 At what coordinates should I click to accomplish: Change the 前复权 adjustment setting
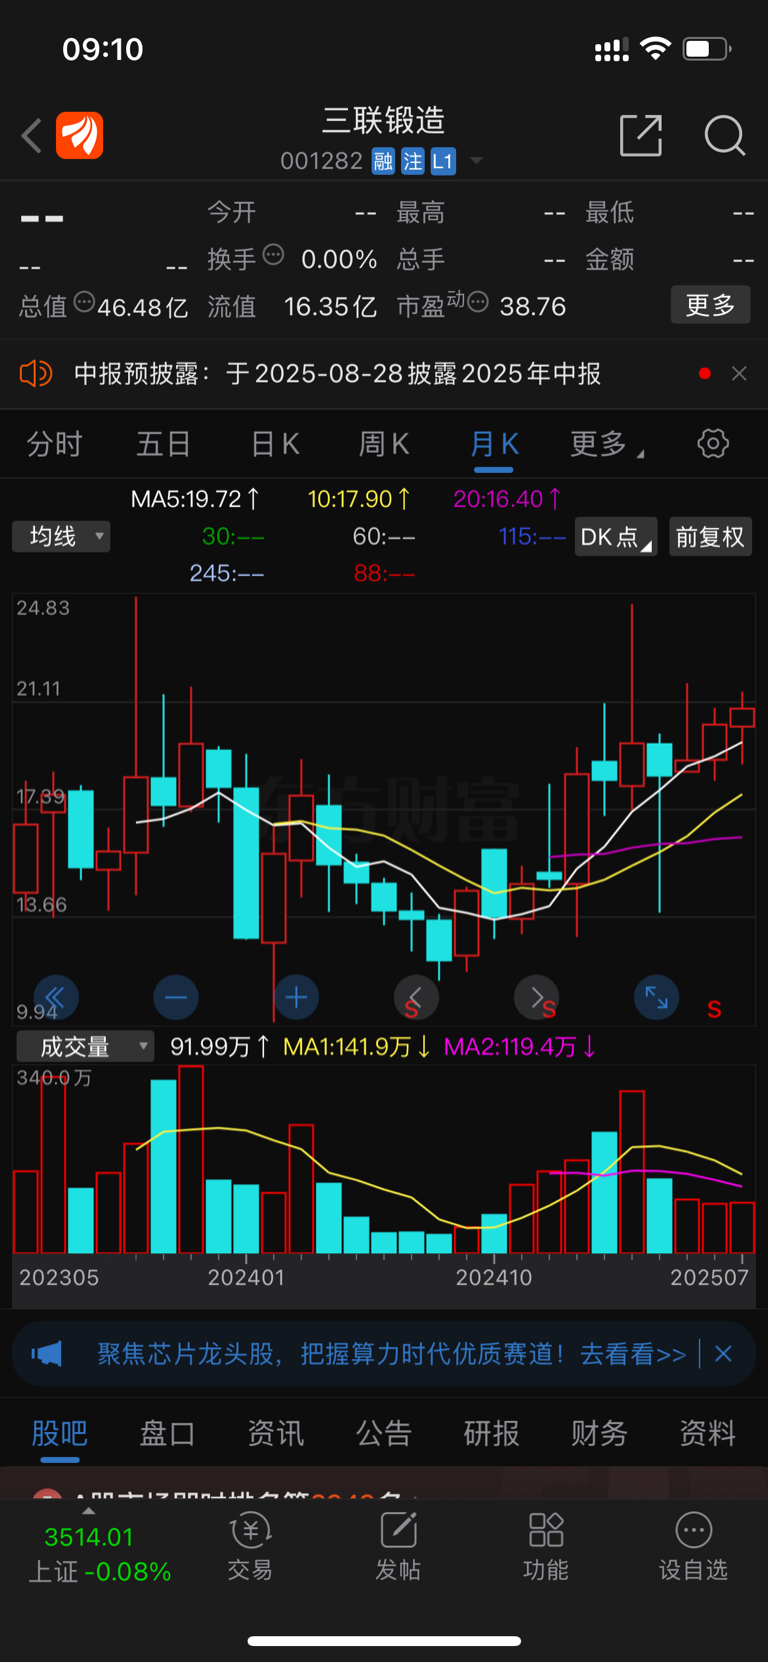coord(710,537)
